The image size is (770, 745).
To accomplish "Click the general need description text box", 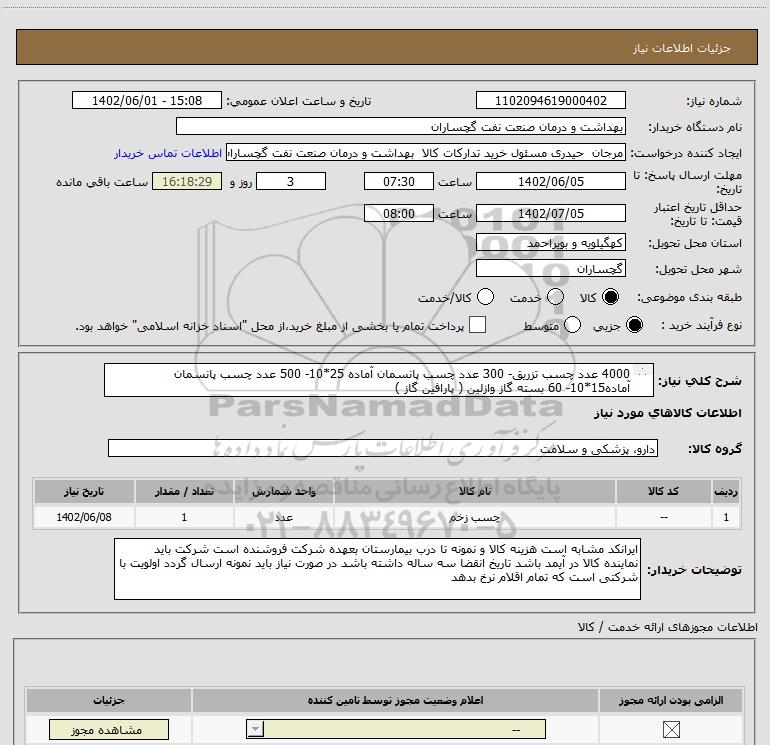I will (x=379, y=380).
